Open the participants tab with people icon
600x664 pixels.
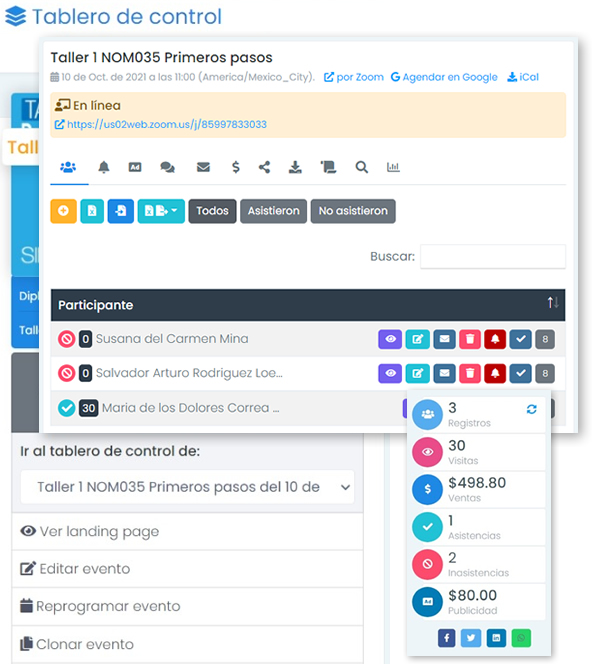point(68,167)
